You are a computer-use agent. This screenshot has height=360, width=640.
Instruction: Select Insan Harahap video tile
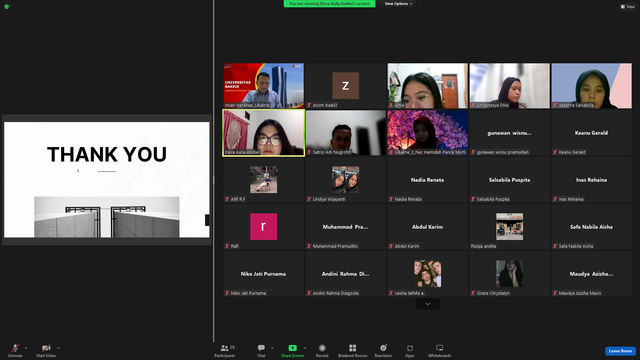click(x=264, y=86)
